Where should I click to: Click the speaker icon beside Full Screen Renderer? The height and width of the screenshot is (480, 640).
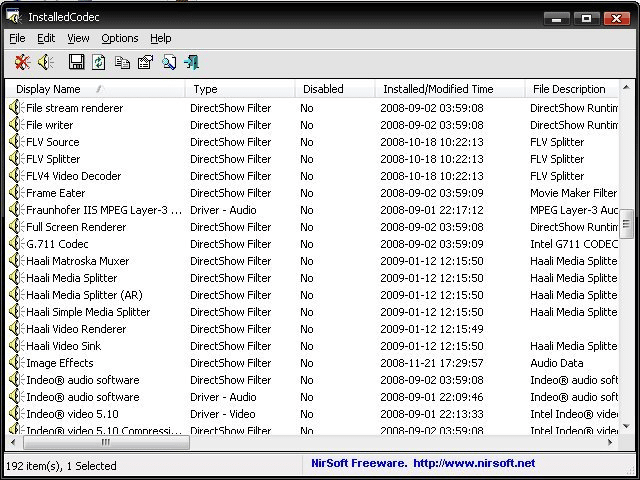(16, 227)
